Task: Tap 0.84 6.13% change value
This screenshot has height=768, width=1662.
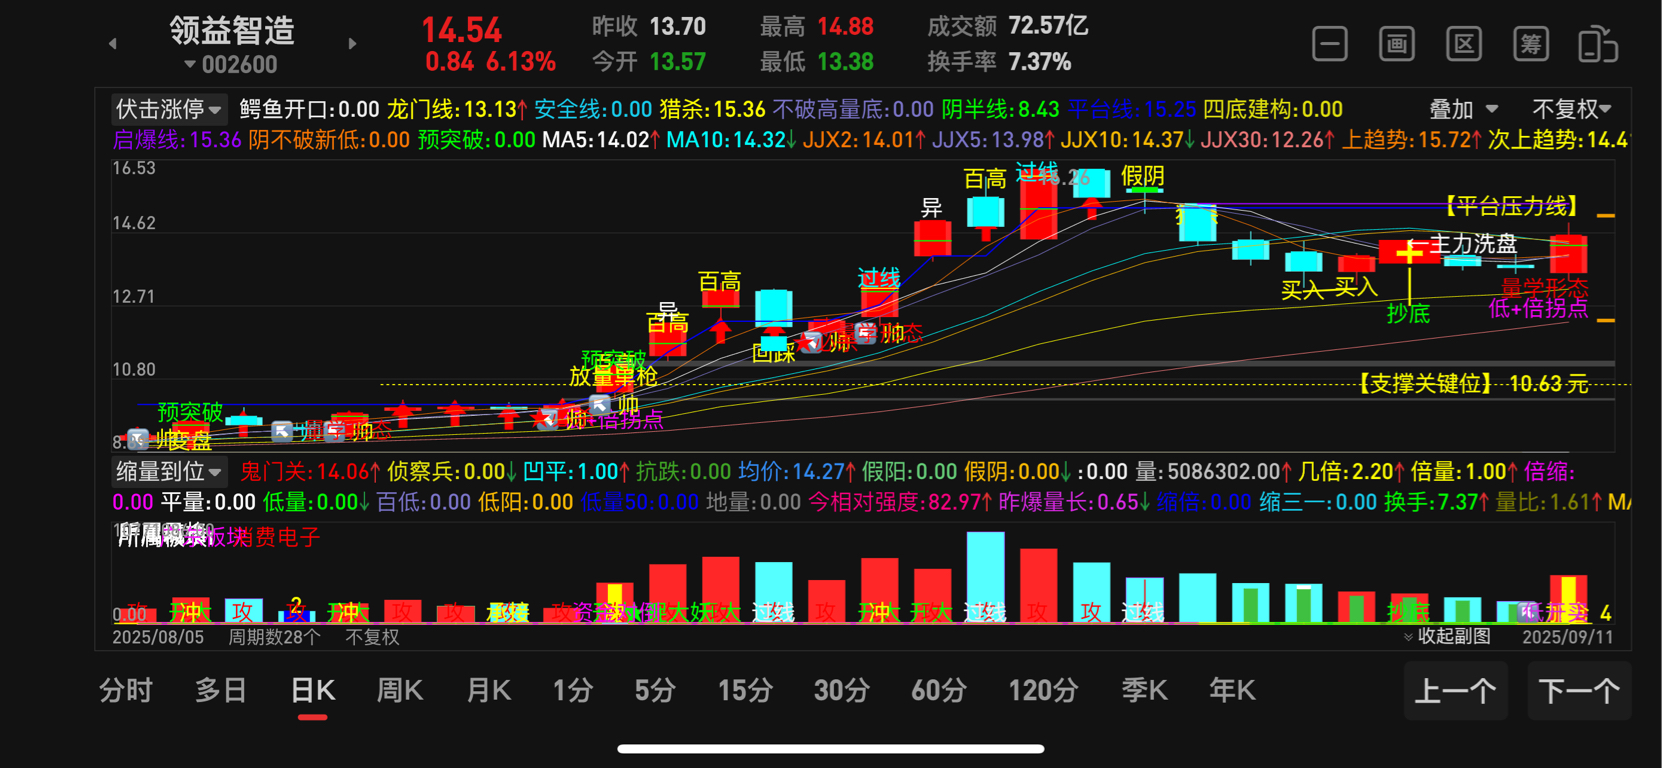Action: pyautogui.click(x=490, y=62)
